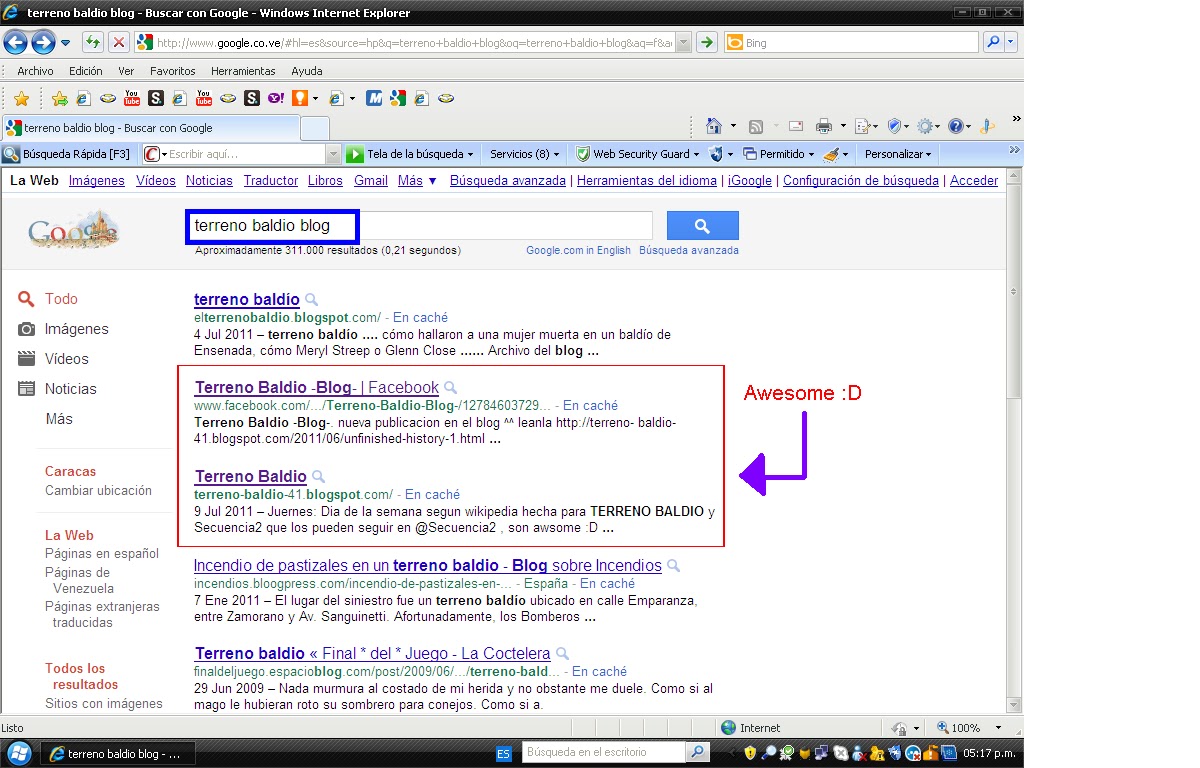Click the Acceder sign-in link
Viewport: 1200px width, 768px height.
[x=974, y=181]
